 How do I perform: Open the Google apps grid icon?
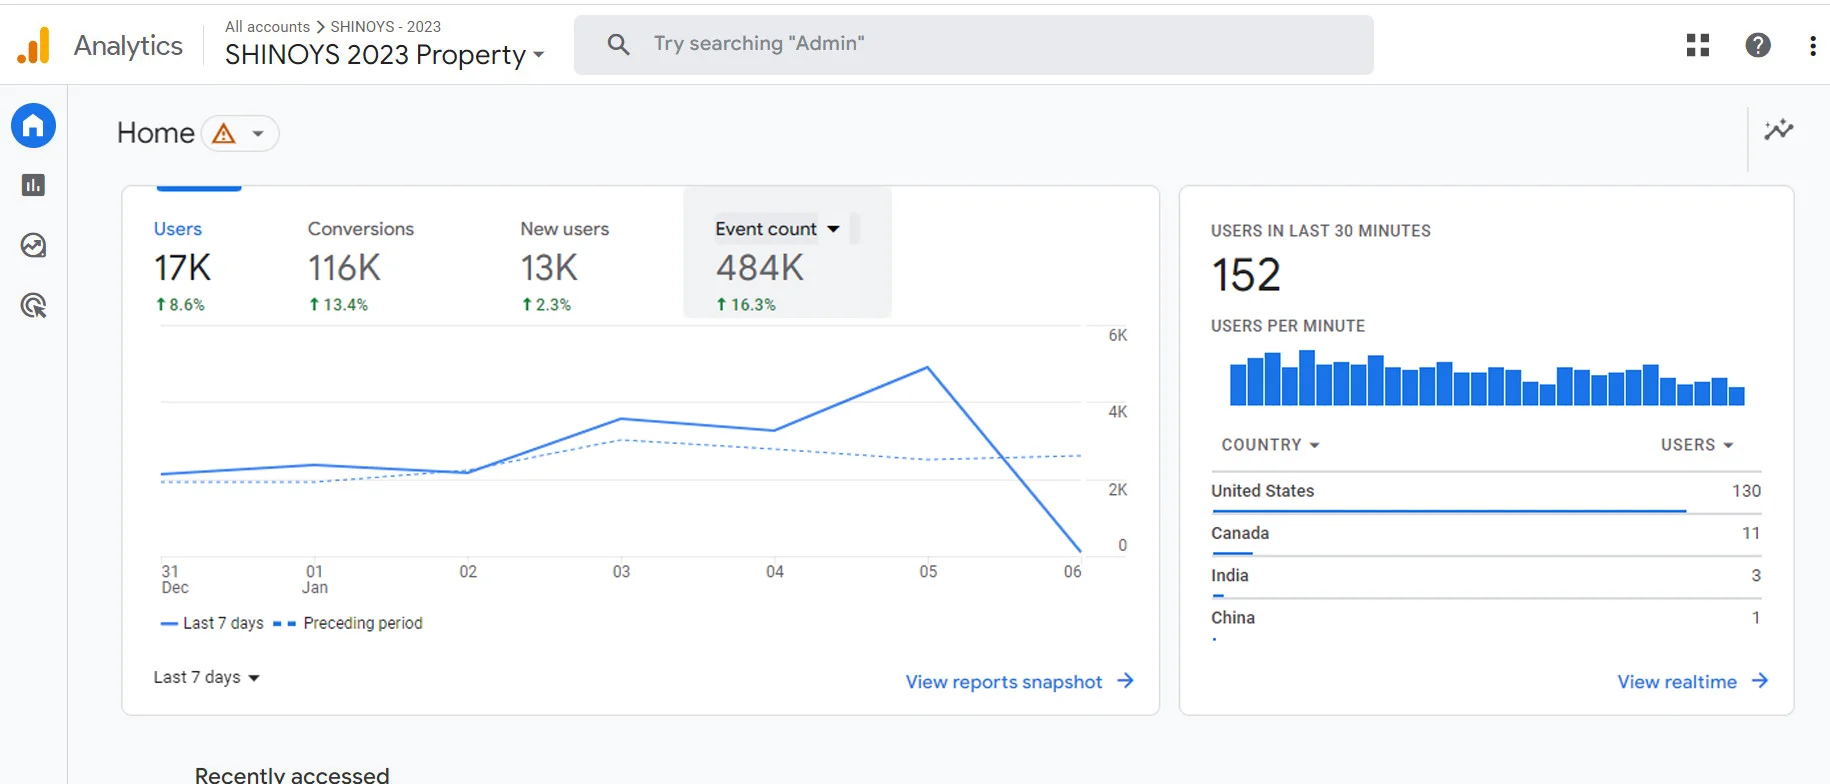(1698, 45)
